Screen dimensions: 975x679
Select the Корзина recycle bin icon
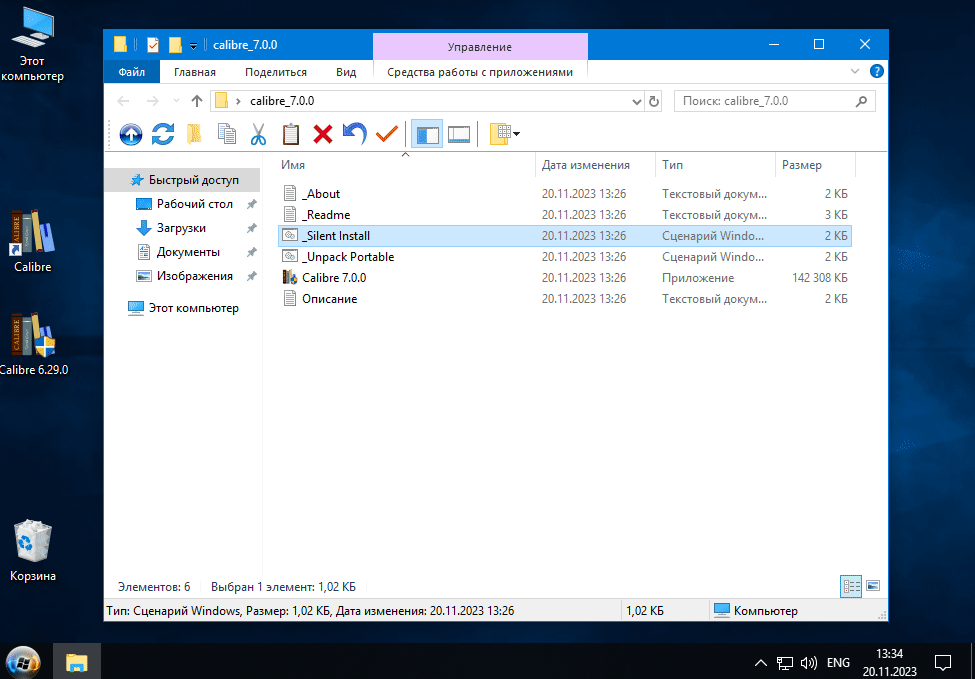pyautogui.click(x=33, y=552)
